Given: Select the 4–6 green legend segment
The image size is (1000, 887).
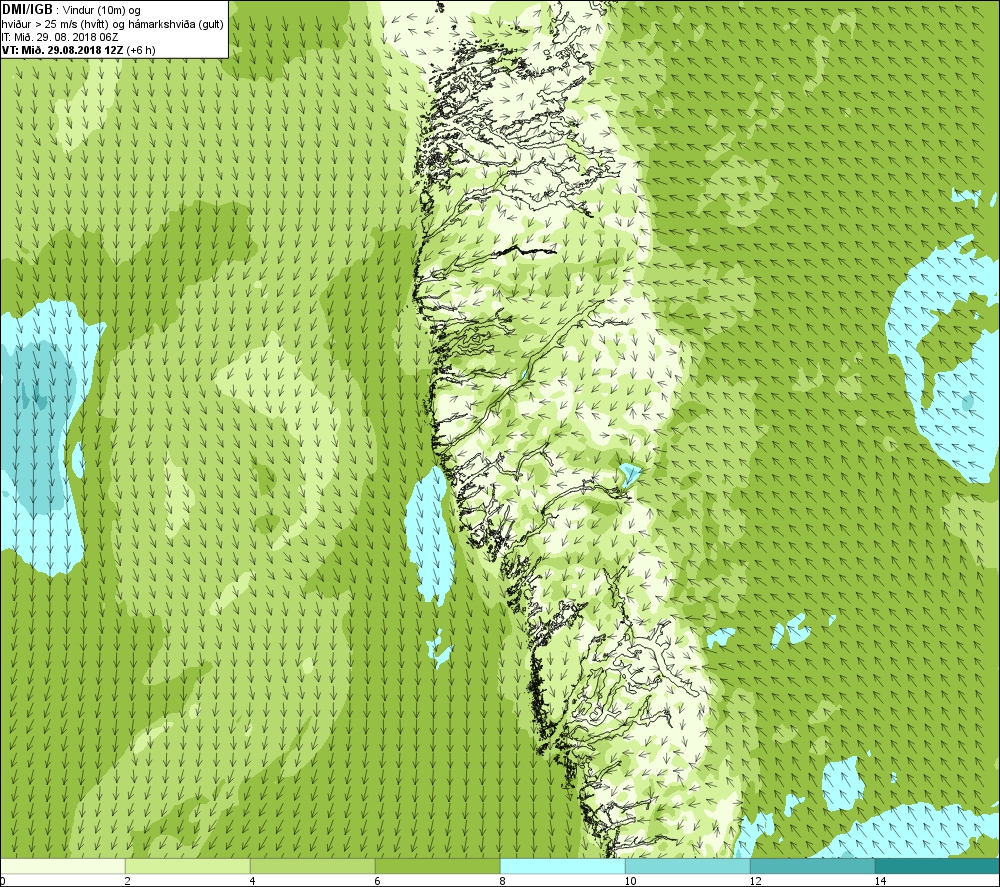Looking at the screenshot, I should pyautogui.click(x=312, y=866).
